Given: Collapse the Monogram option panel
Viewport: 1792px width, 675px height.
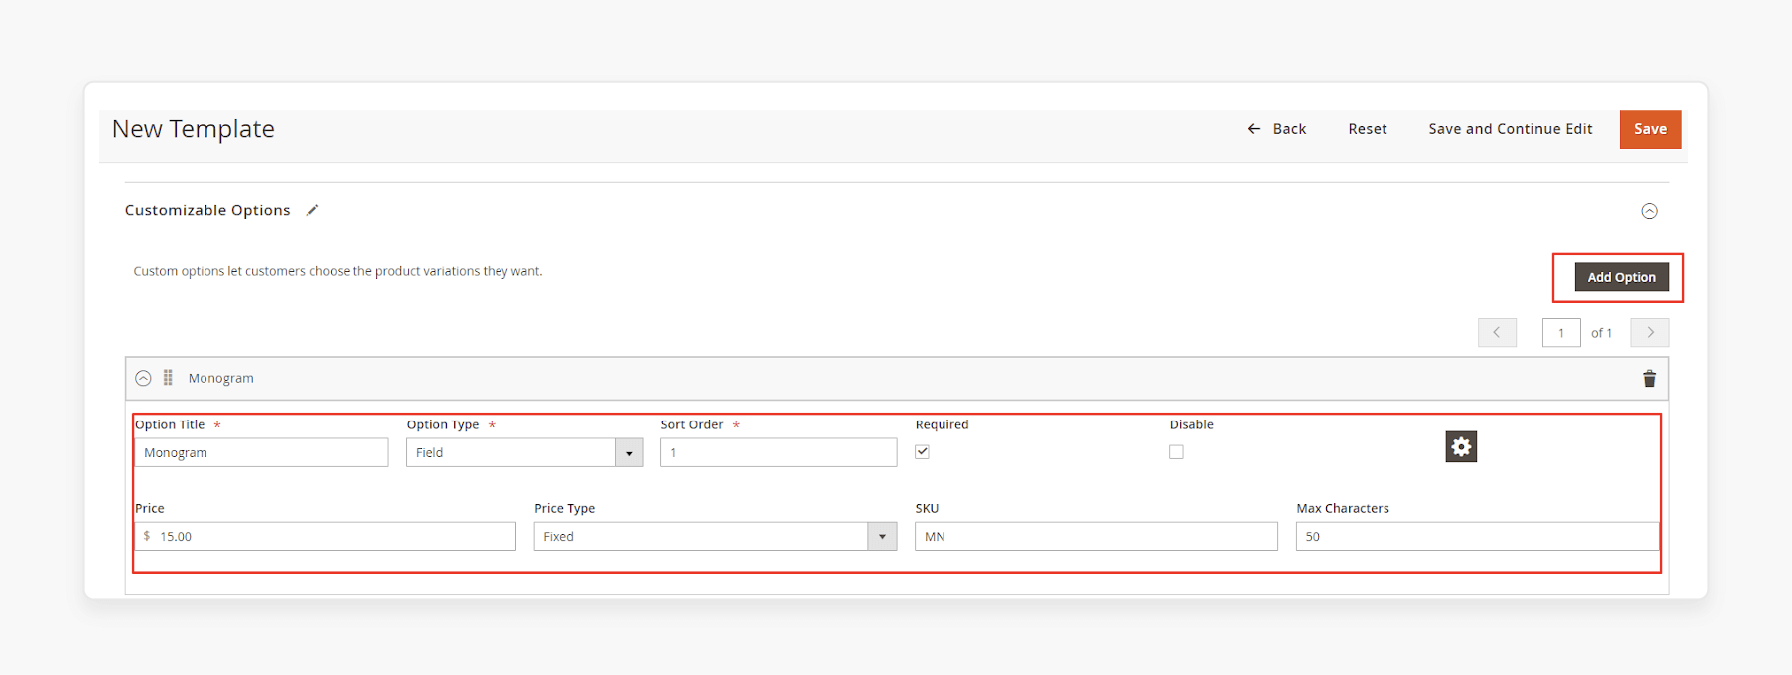Looking at the screenshot, I should pyautogui.click(x=143, y=378).
